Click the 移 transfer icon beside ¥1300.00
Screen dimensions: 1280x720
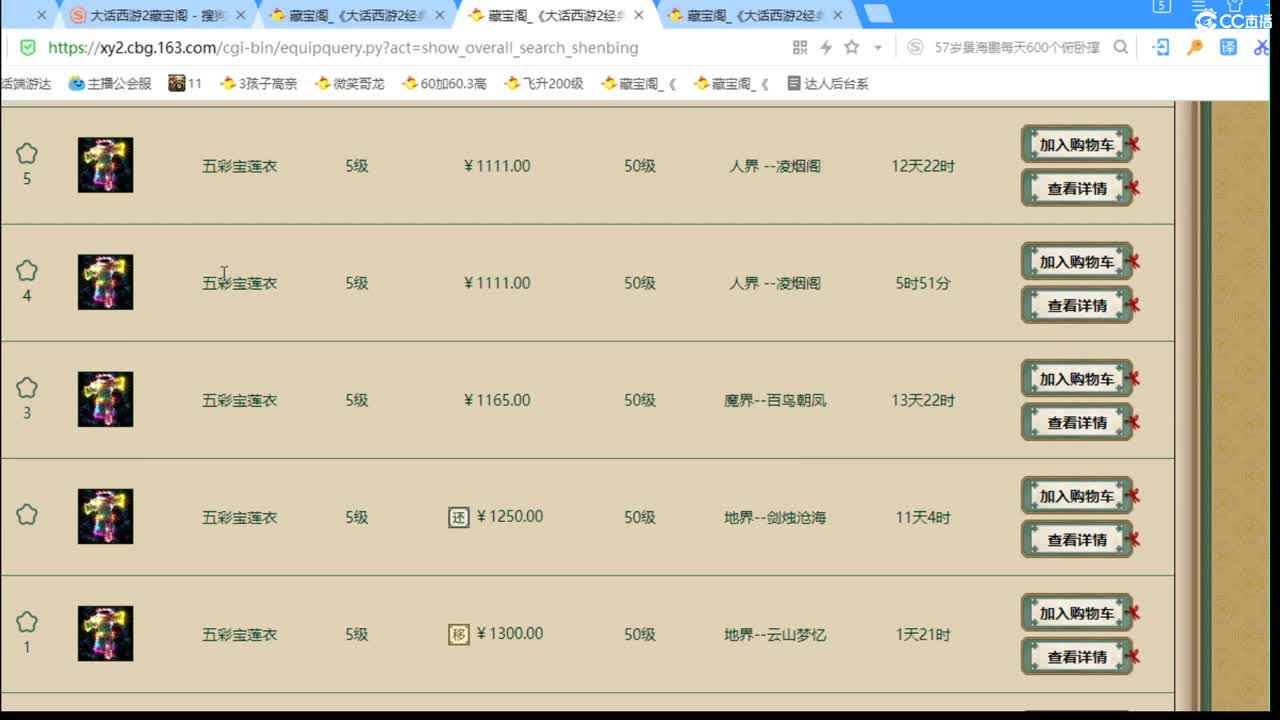pyautogui.click(x=459, y=634)
